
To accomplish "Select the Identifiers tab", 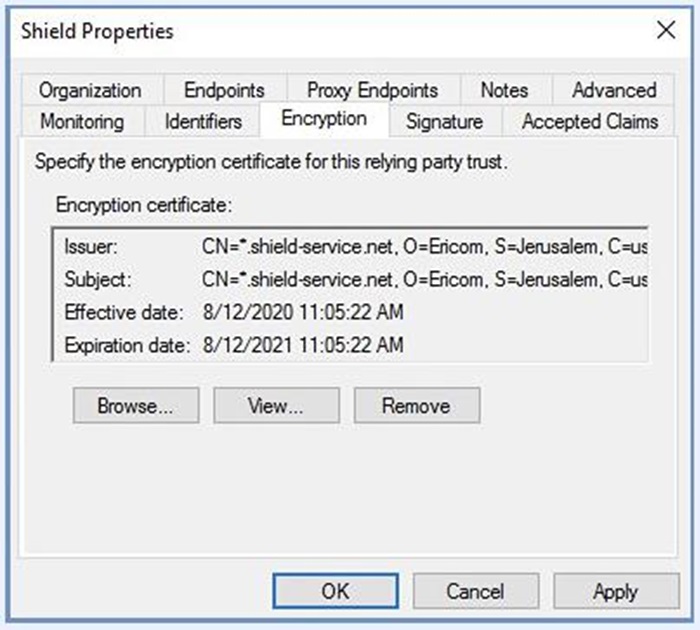I will pos(203,121).
